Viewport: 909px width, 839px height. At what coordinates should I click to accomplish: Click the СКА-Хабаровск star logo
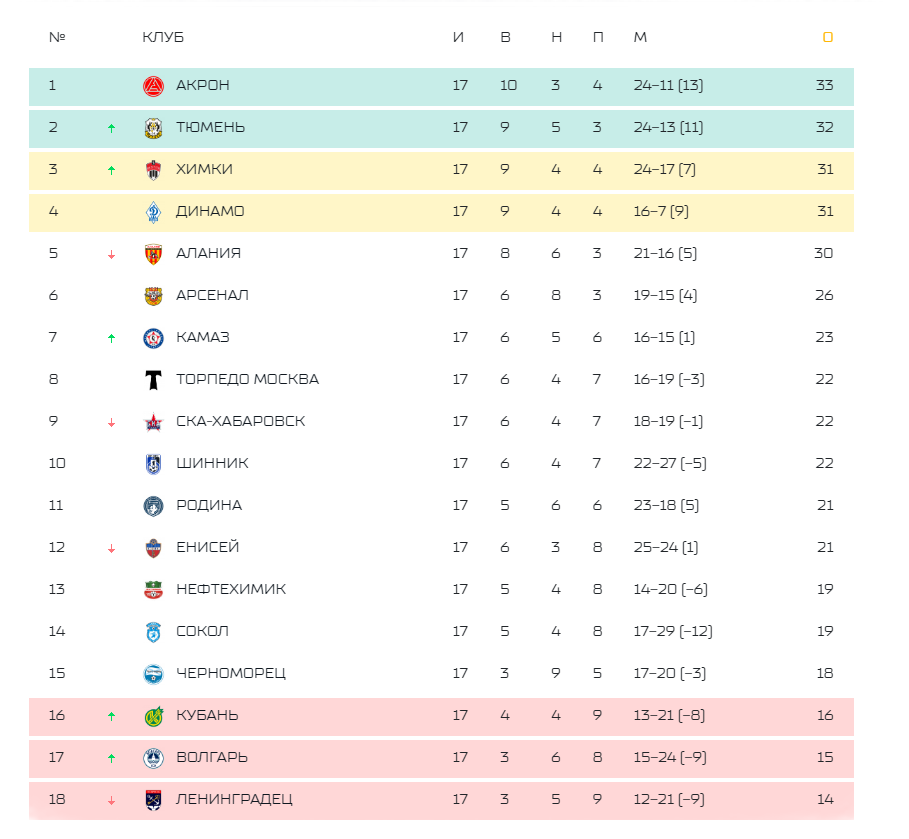click(x=154, y=422)
